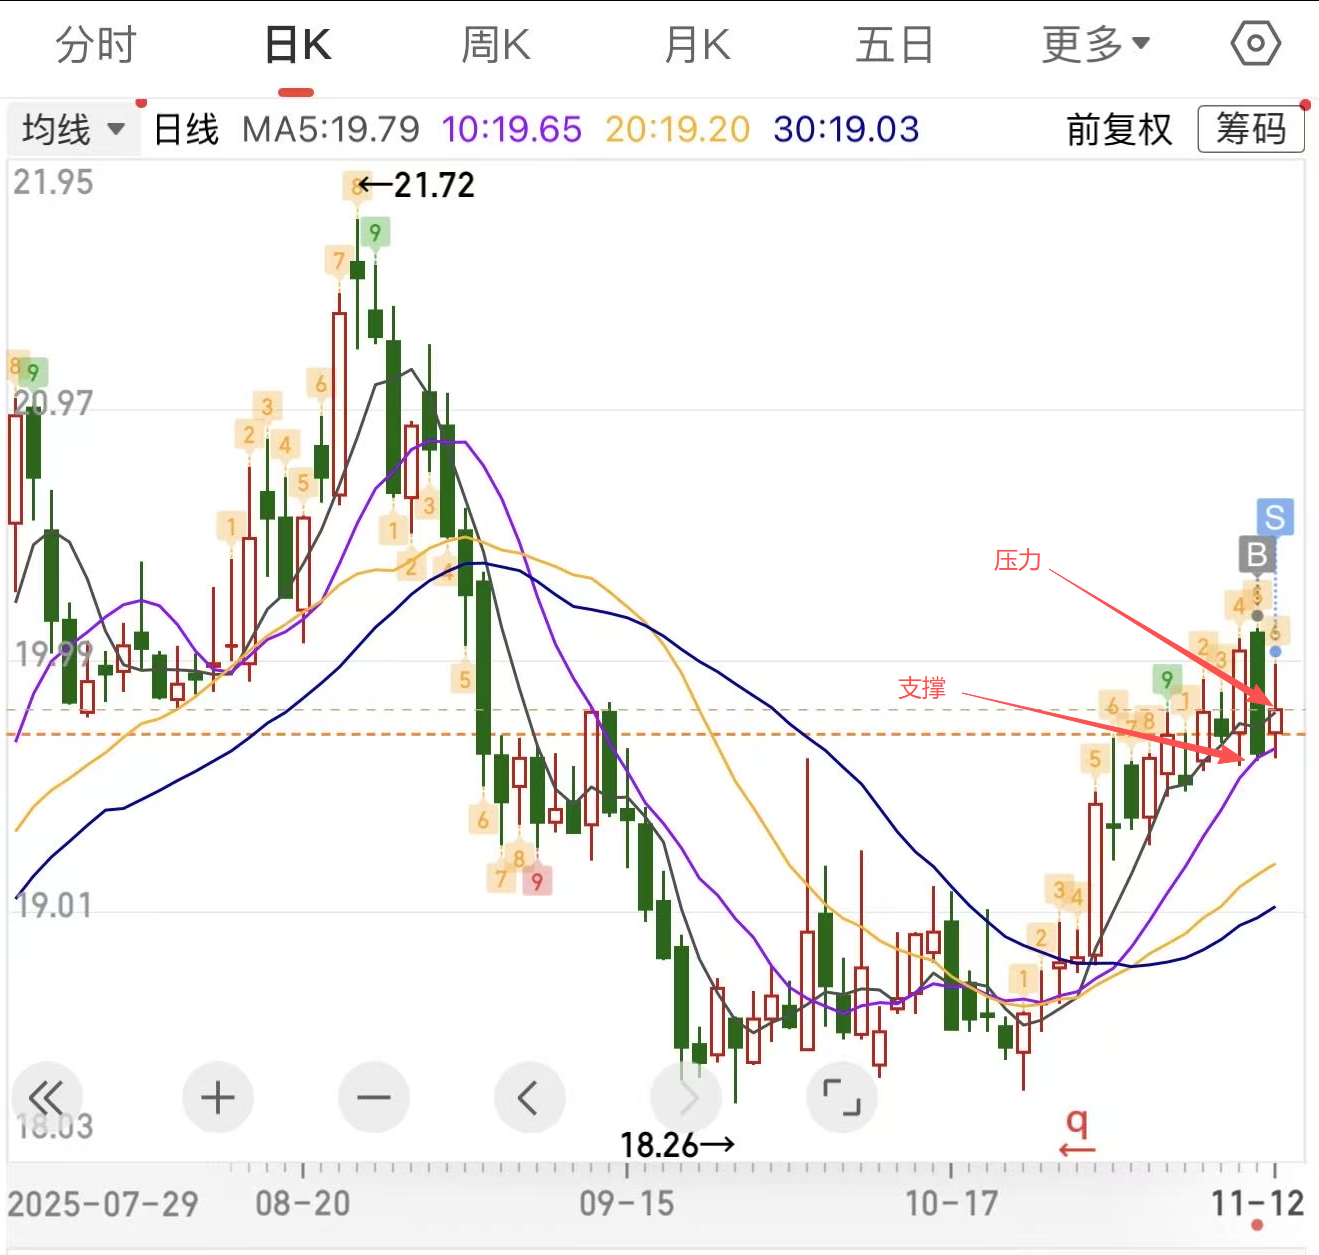1319x1255 pixels.
Task: Zoom in with the plus button
Action: pos(218,1097)
